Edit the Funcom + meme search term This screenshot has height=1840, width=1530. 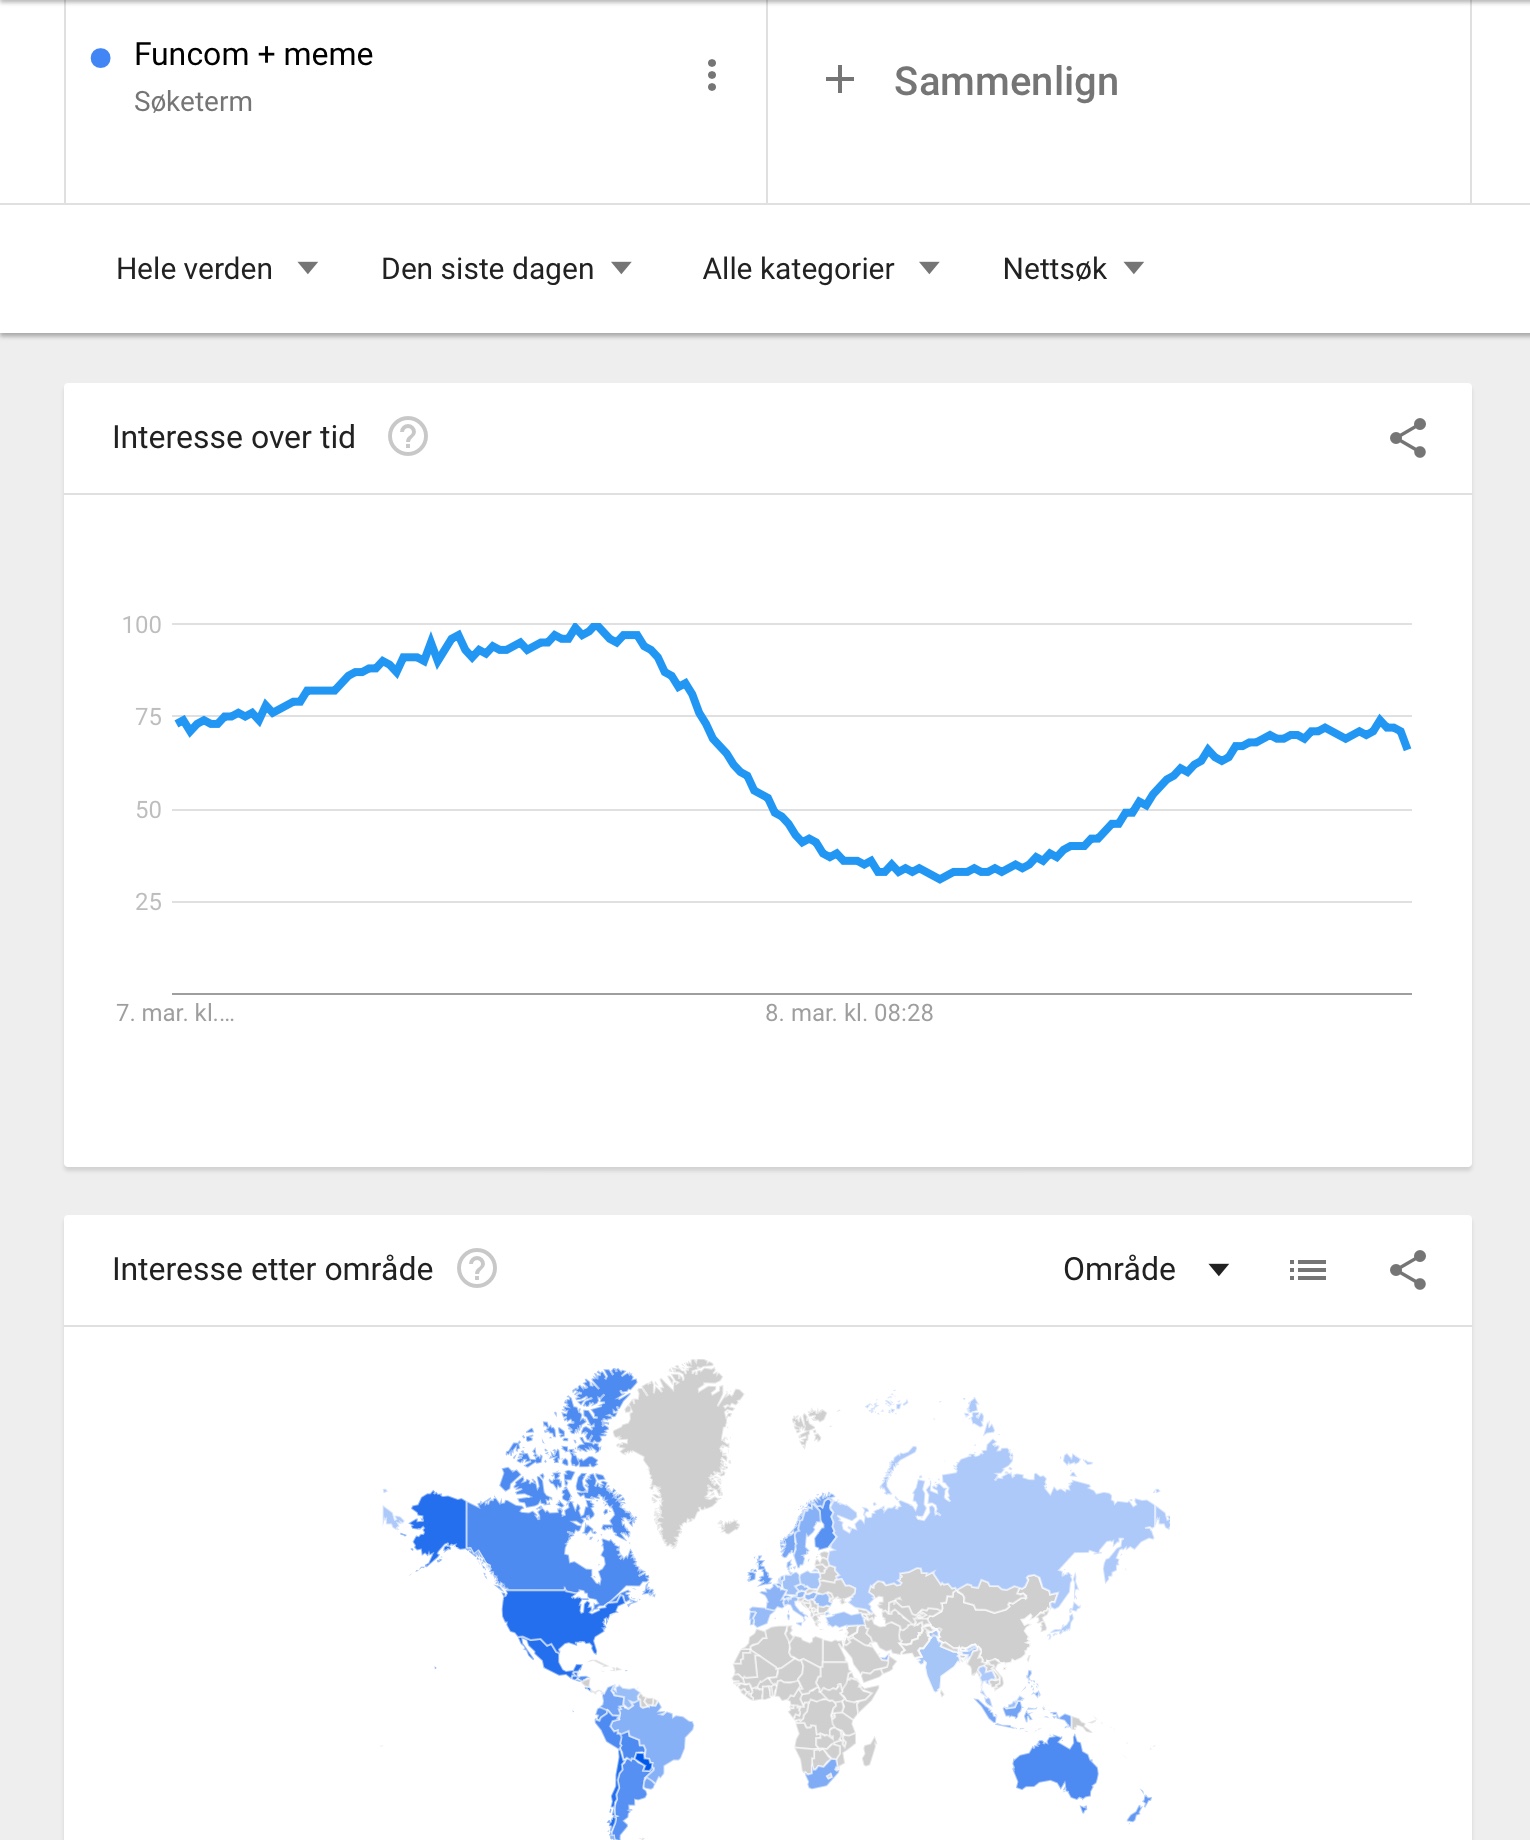[x=253, y=54]
